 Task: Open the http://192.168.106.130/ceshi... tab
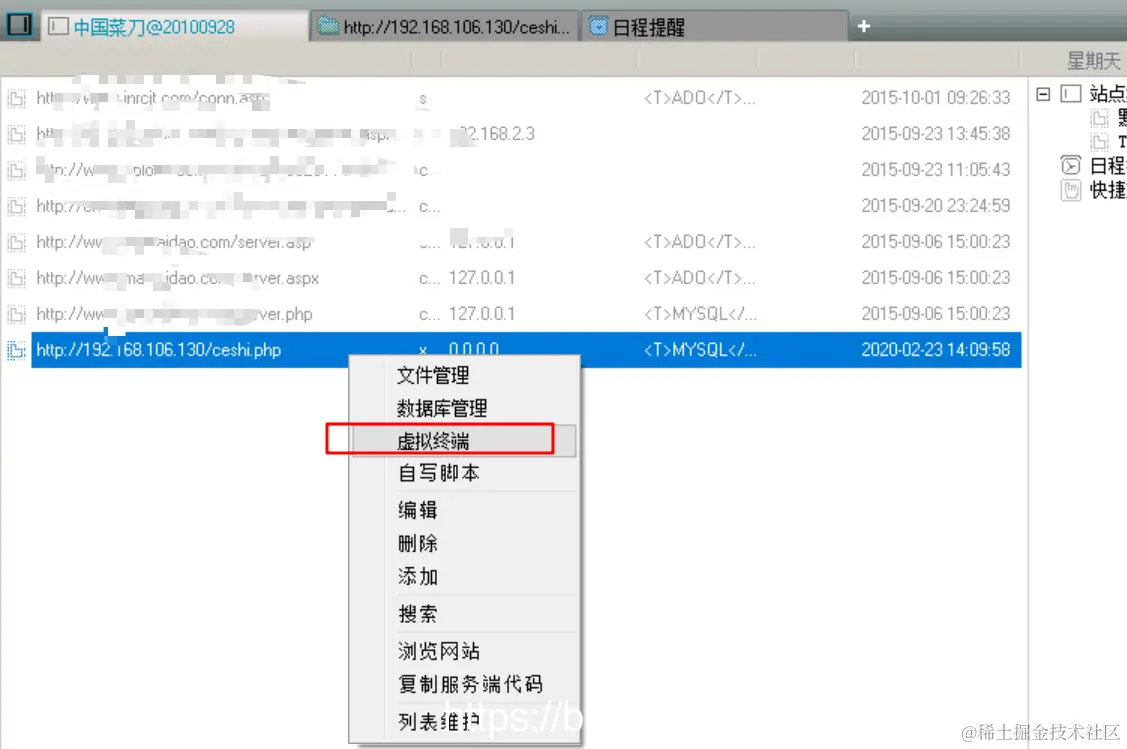coord(445,27)
